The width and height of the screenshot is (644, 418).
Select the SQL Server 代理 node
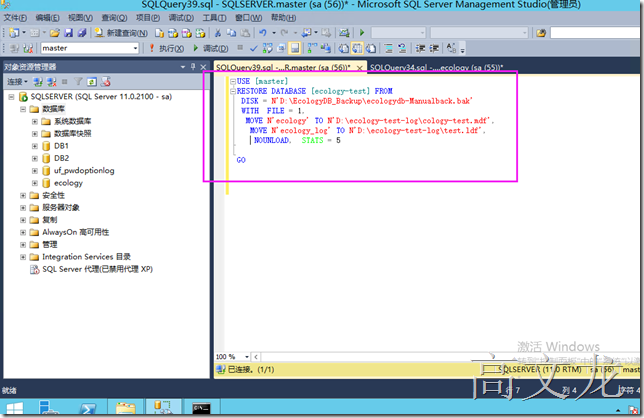point(97,269)
